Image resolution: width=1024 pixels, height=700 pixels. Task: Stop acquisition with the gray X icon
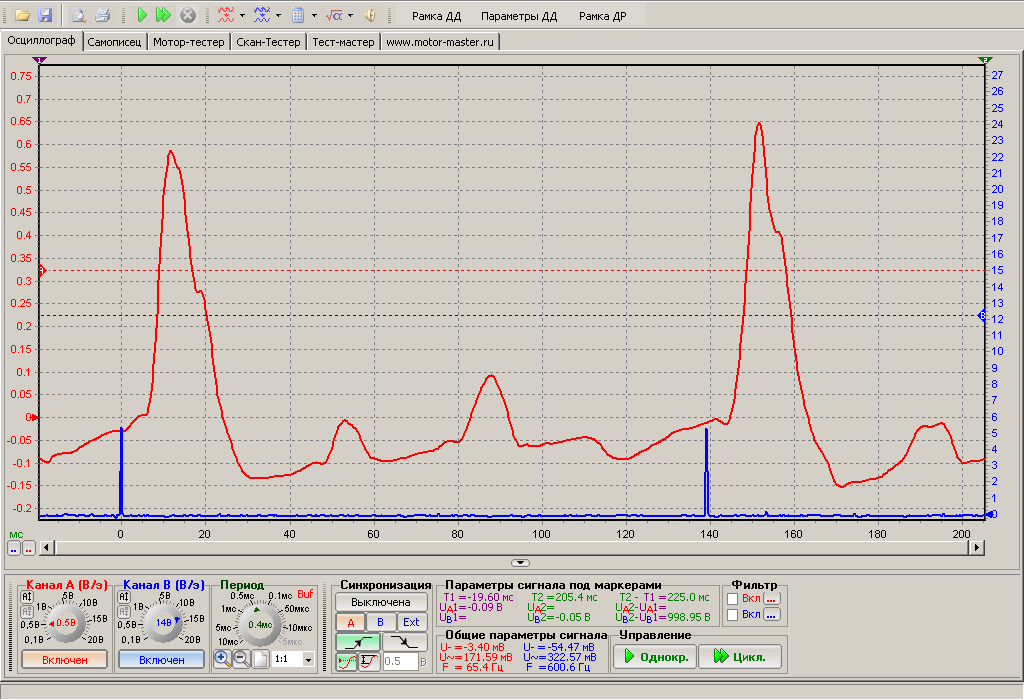click(x=187, y=15)
